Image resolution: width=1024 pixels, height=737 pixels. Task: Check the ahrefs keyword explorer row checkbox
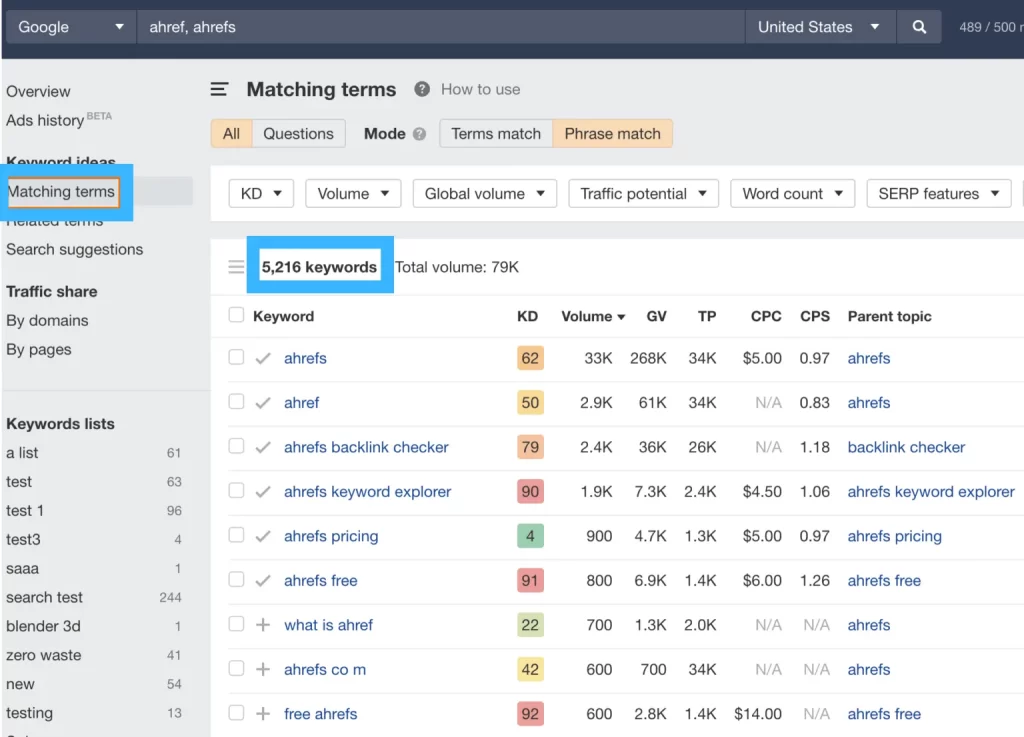point(236,490)
